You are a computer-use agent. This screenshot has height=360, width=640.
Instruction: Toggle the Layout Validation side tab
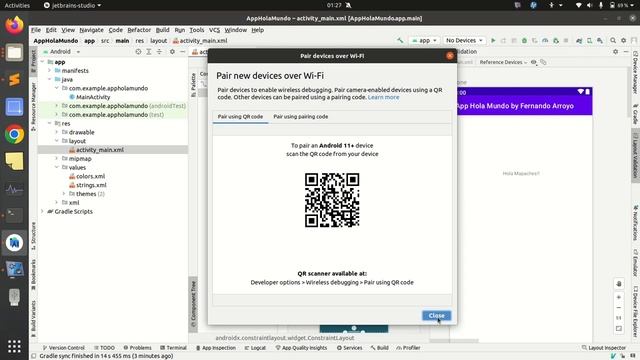point(635,155)
